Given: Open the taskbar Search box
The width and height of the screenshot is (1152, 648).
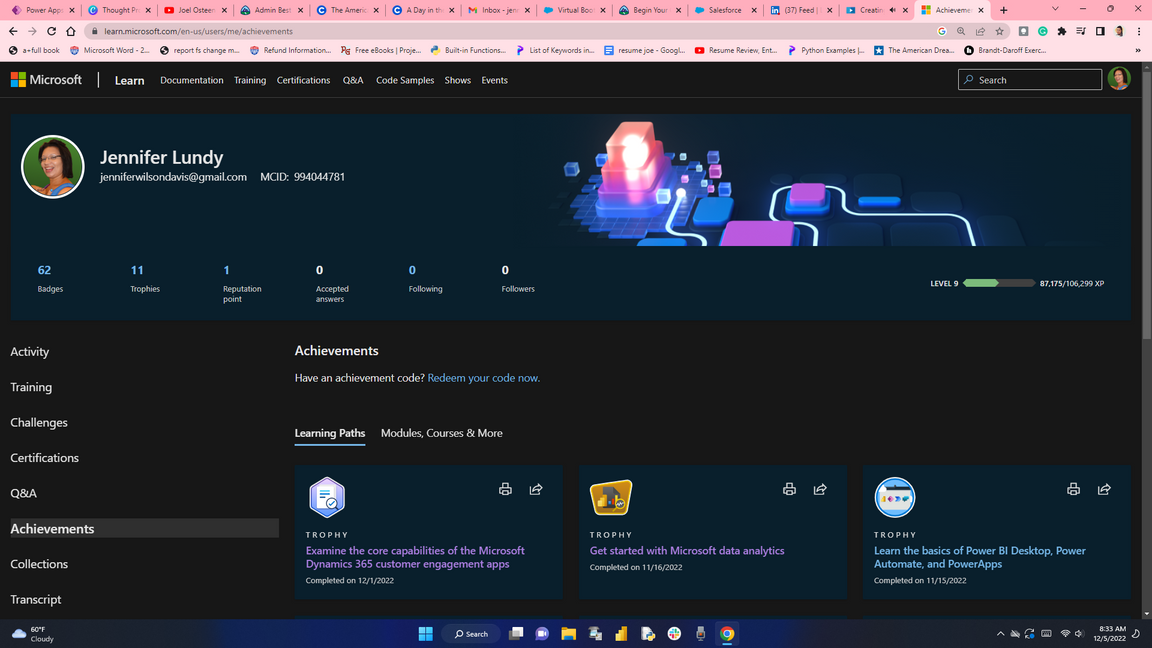Looking at the screenshot, I should pos(471,633).
